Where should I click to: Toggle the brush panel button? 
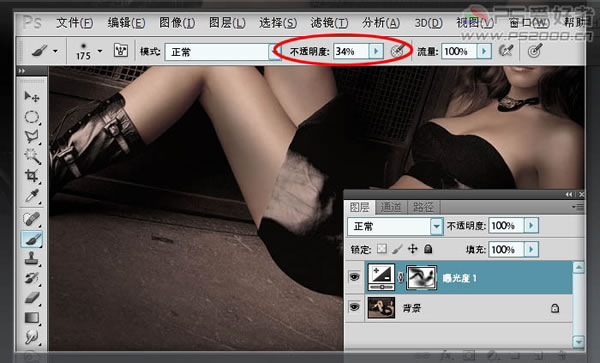click(121, 50)
